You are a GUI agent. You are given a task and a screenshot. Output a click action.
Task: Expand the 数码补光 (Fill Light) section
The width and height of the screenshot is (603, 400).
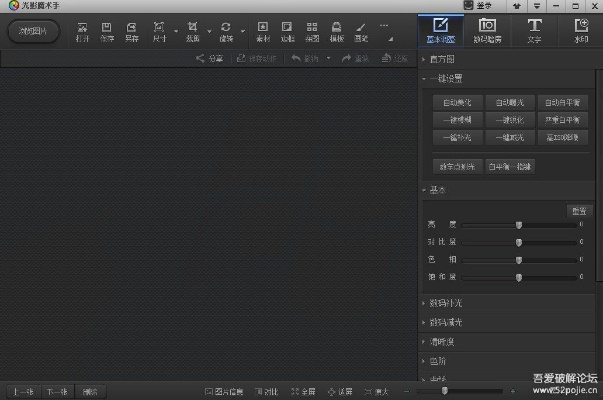coord(445,303)
